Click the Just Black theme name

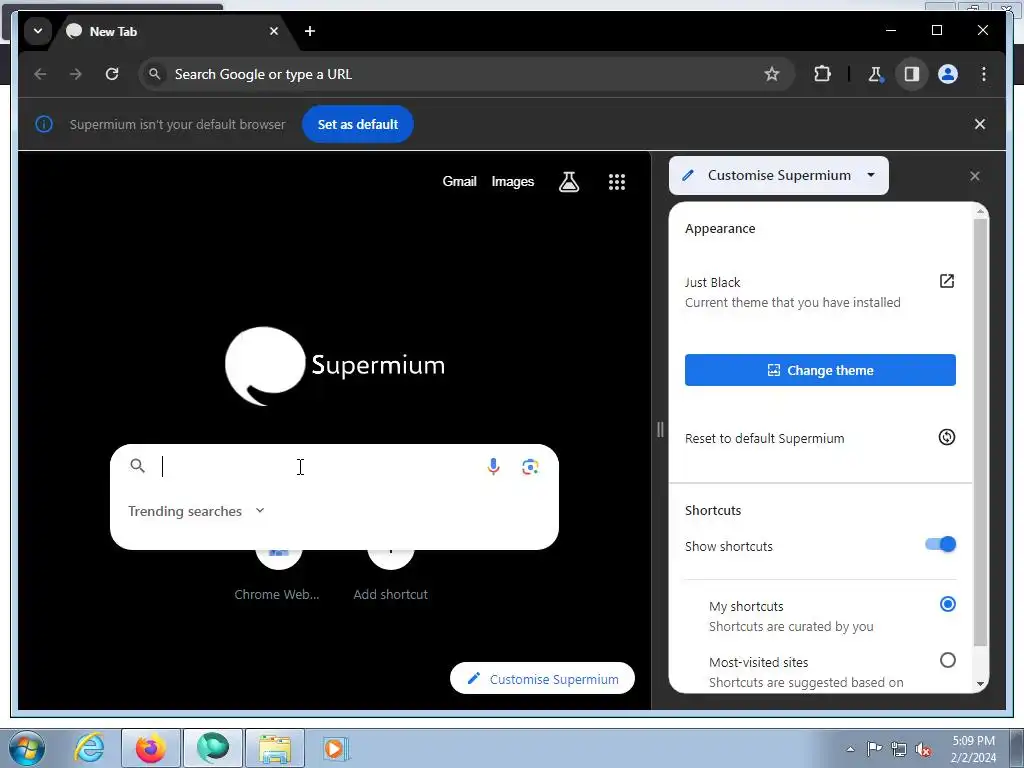point(712,282)
